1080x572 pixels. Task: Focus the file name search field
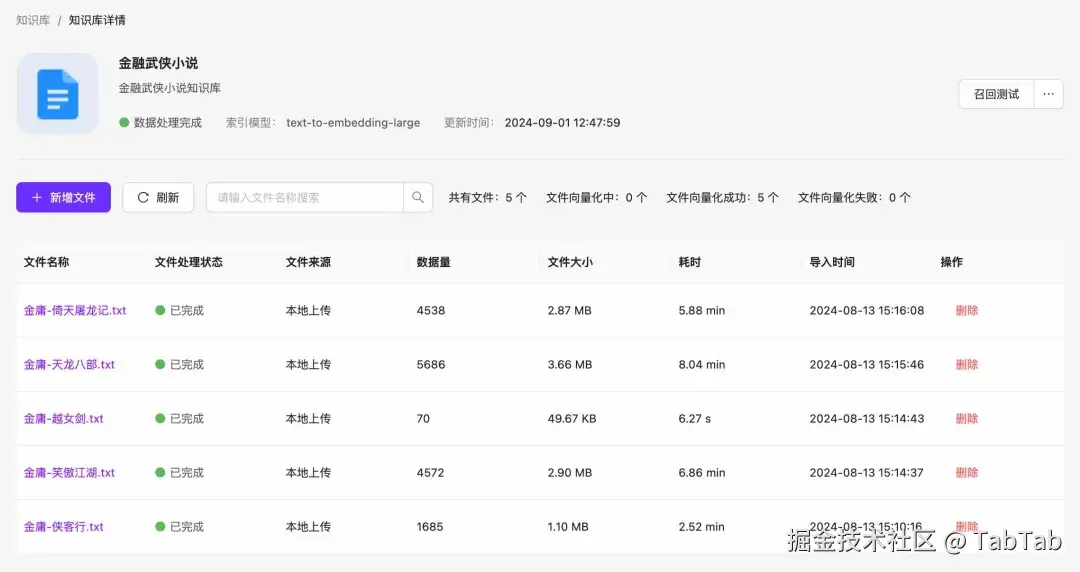coord(304,198)
